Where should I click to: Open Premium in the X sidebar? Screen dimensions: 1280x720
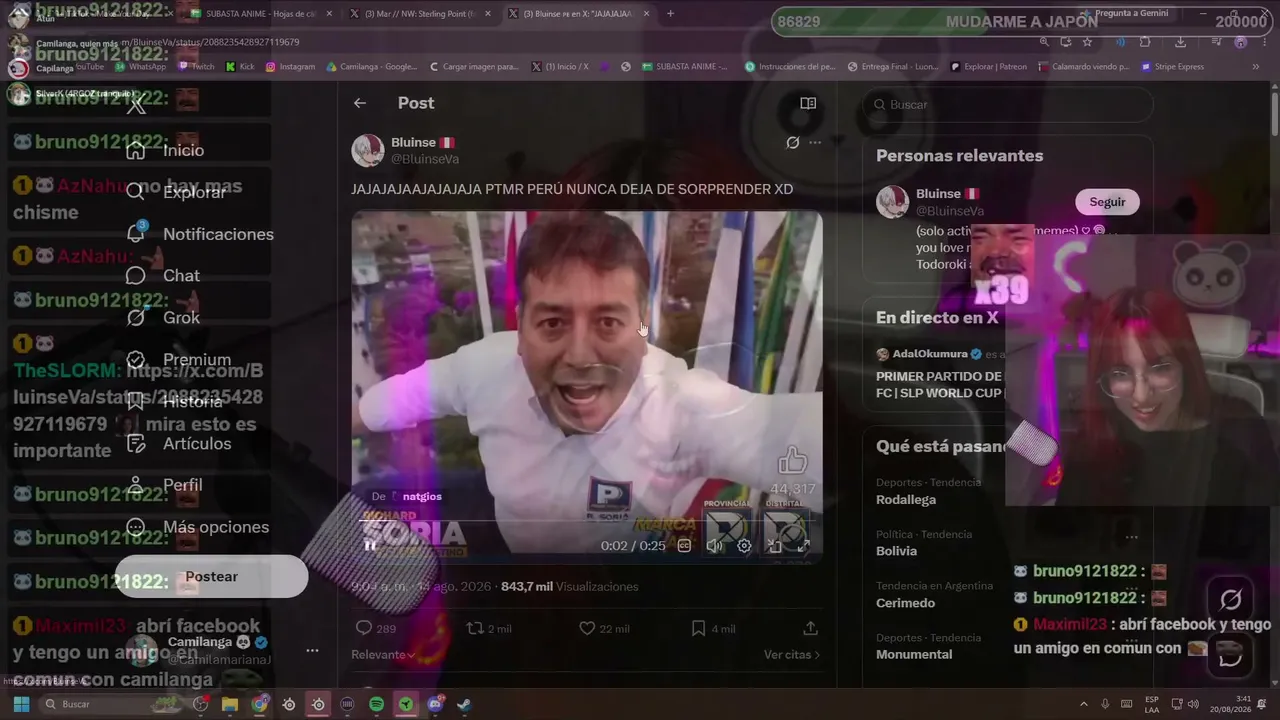179,360
